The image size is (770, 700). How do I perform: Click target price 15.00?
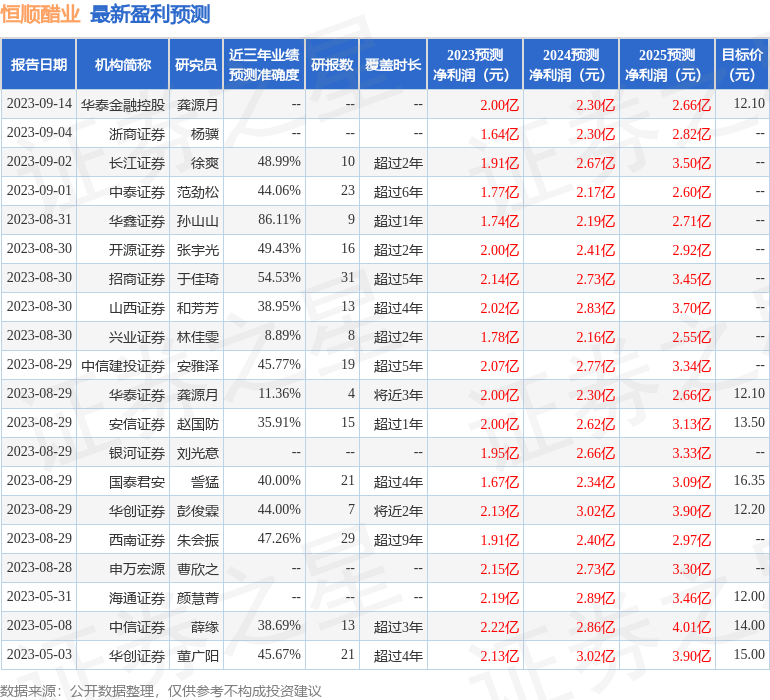coord(749,654)
